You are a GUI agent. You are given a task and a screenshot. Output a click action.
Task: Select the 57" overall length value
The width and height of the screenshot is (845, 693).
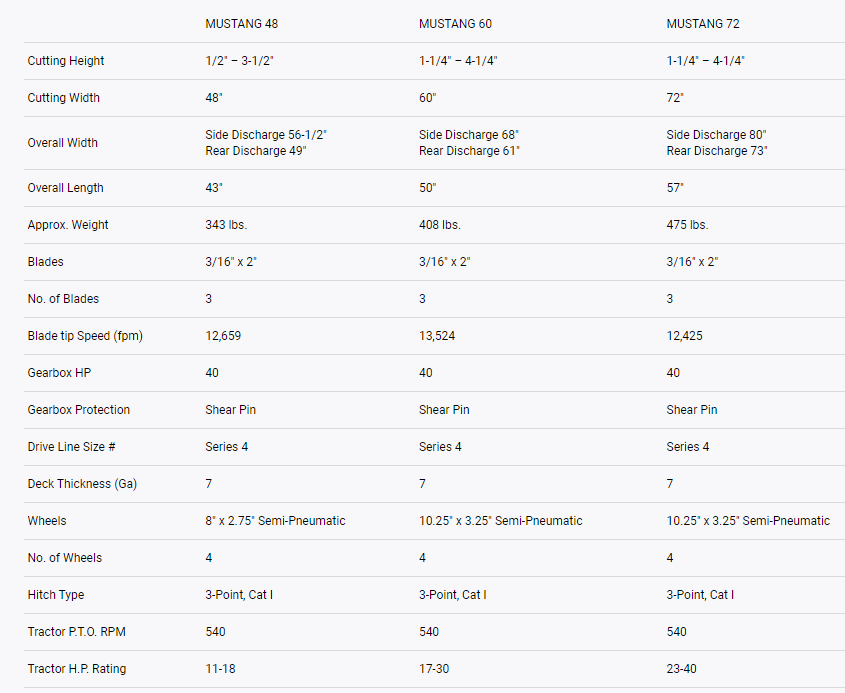click(x=675, y=188)
